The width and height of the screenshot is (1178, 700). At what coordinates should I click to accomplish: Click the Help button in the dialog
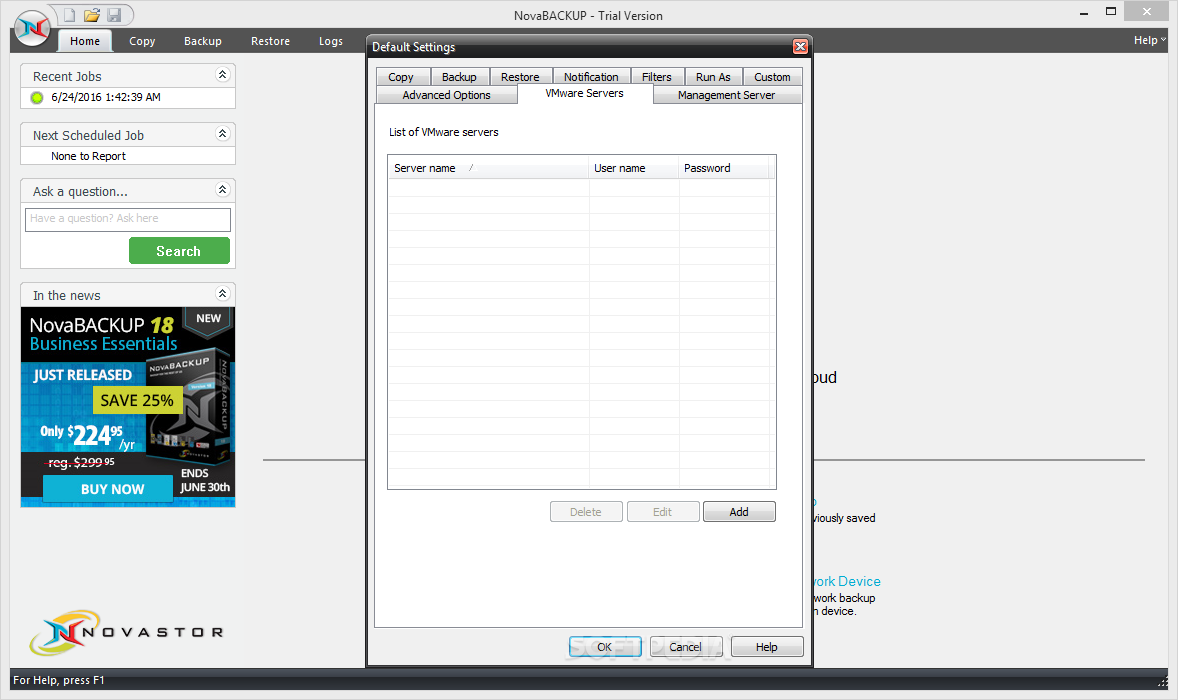(766, 647)
